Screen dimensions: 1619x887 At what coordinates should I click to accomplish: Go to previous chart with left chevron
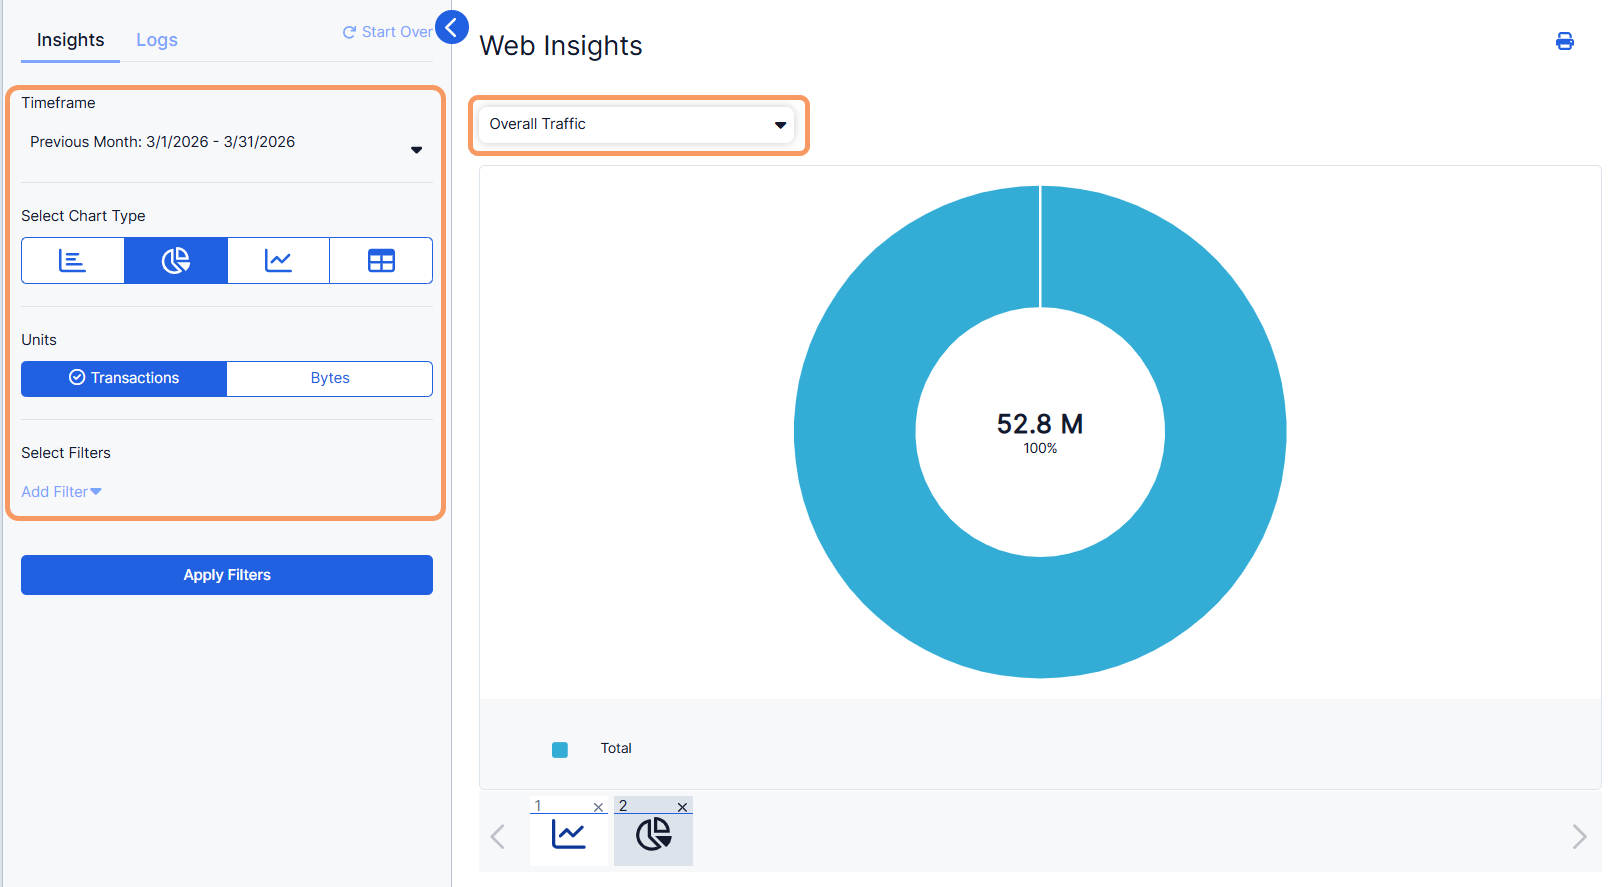(497, 836)
